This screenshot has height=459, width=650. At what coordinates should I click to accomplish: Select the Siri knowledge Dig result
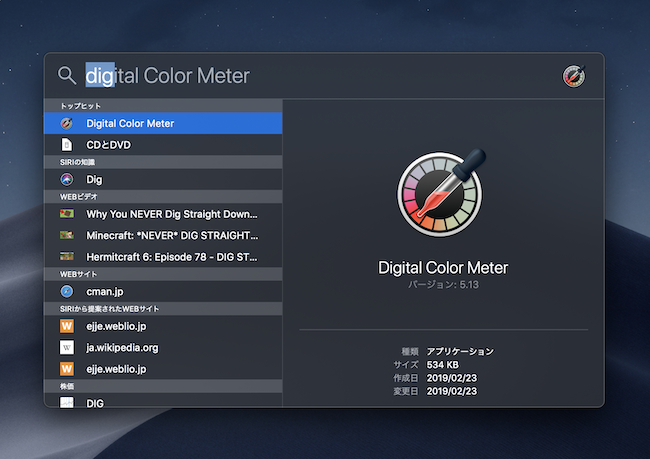163,179
